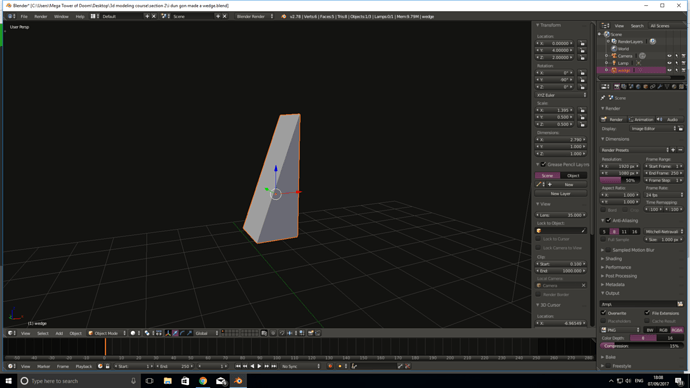Image resolution: width=690 pixels, height=388 pixels.
Task: Expand the Shading panel
Action: coord(613,259)
